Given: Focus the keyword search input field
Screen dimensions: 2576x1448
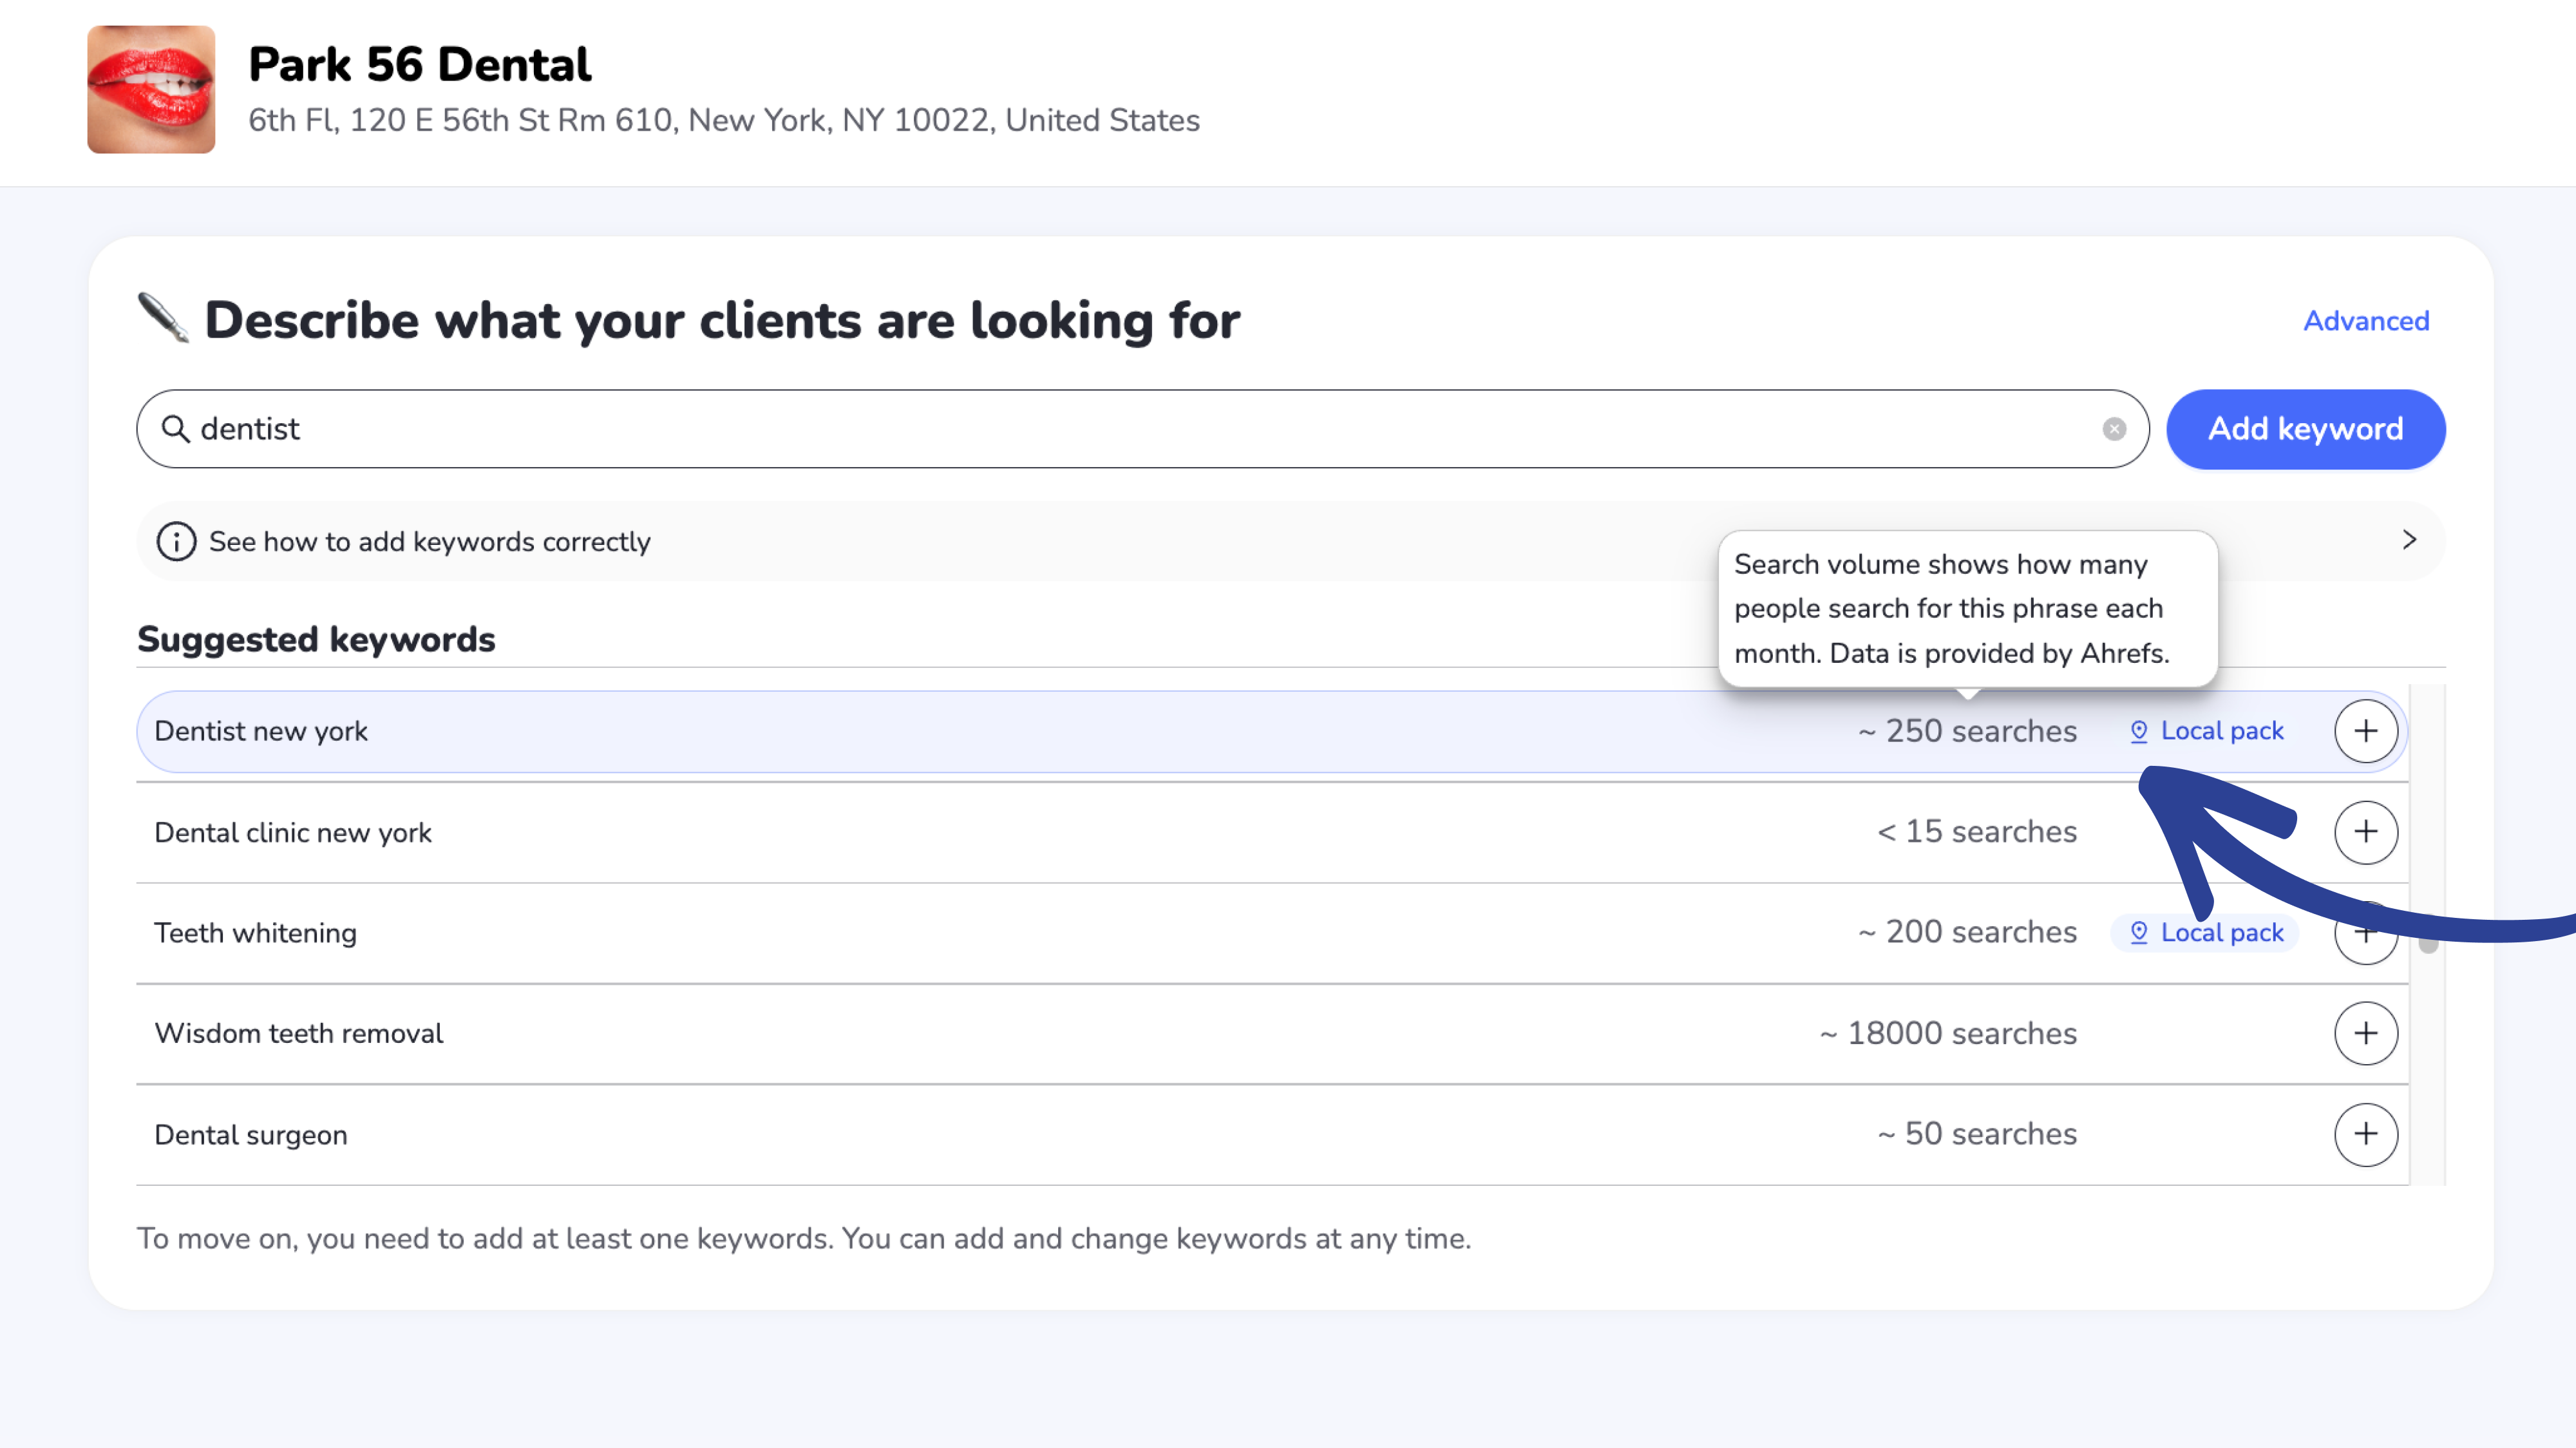Looking at the screenshot, I should (1100, 429).
